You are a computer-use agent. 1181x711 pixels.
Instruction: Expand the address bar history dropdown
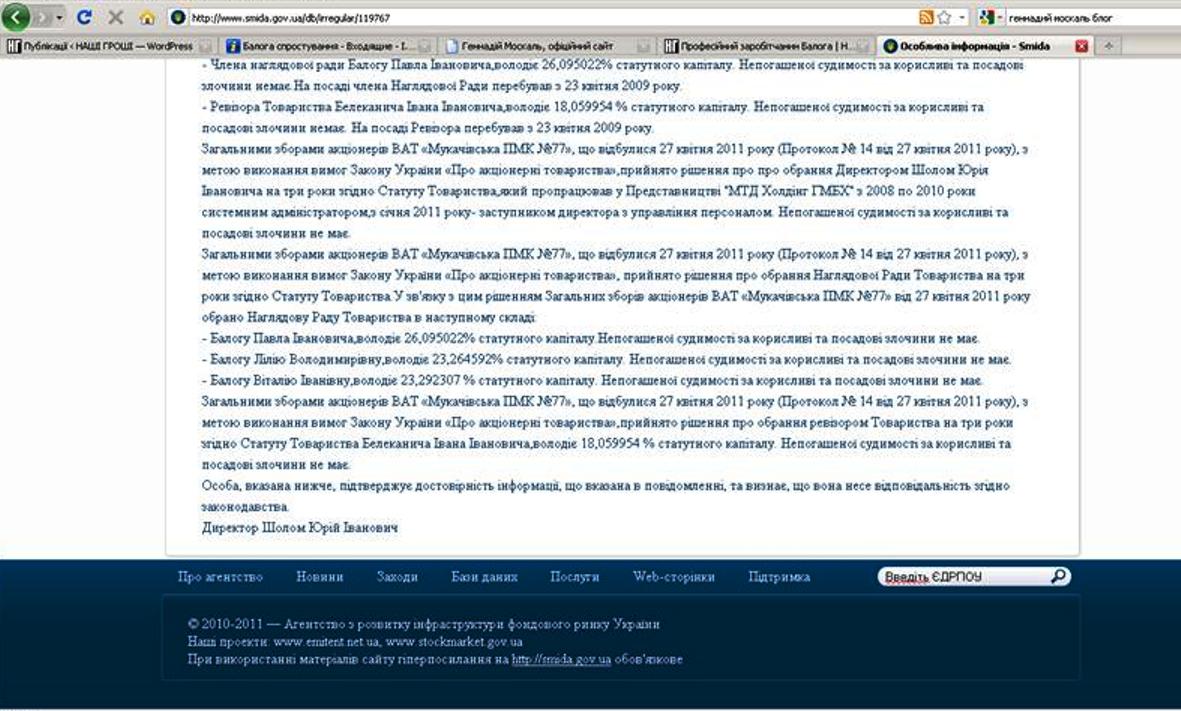click(x=962, y=18)
